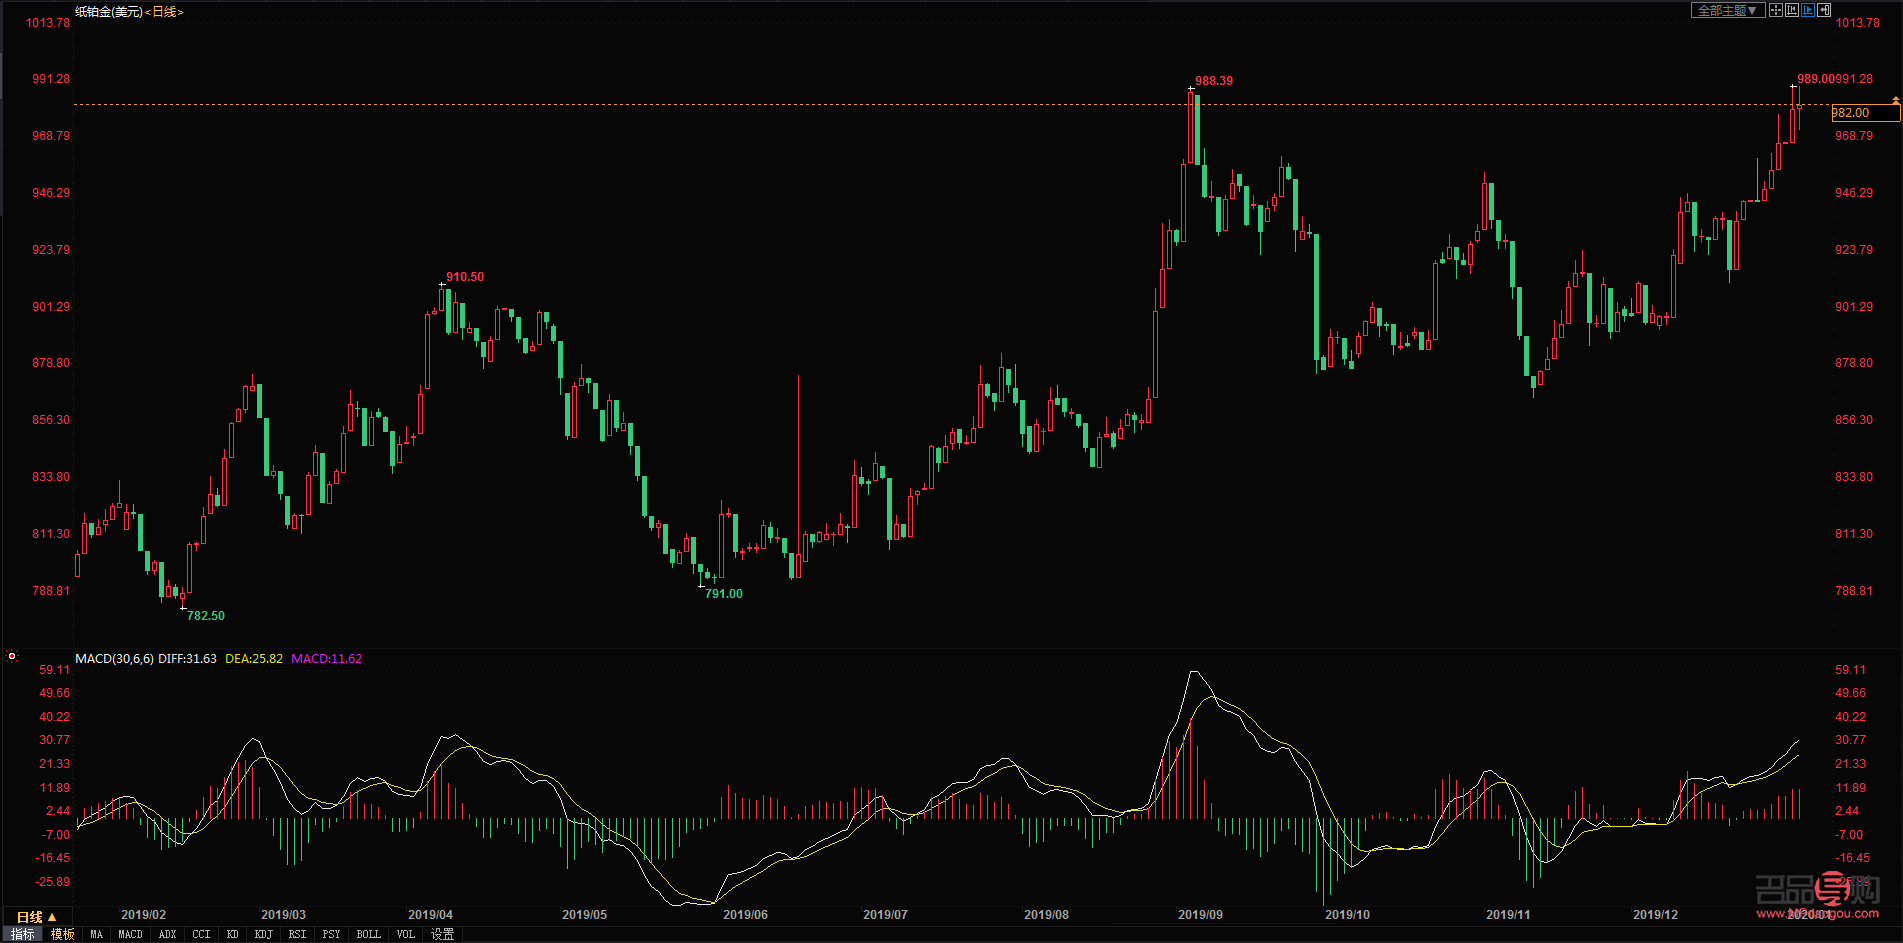Expand the 日线 timeframe selector triangle
Viewport: 1903px width, 943px height.
tap(51, 916)
